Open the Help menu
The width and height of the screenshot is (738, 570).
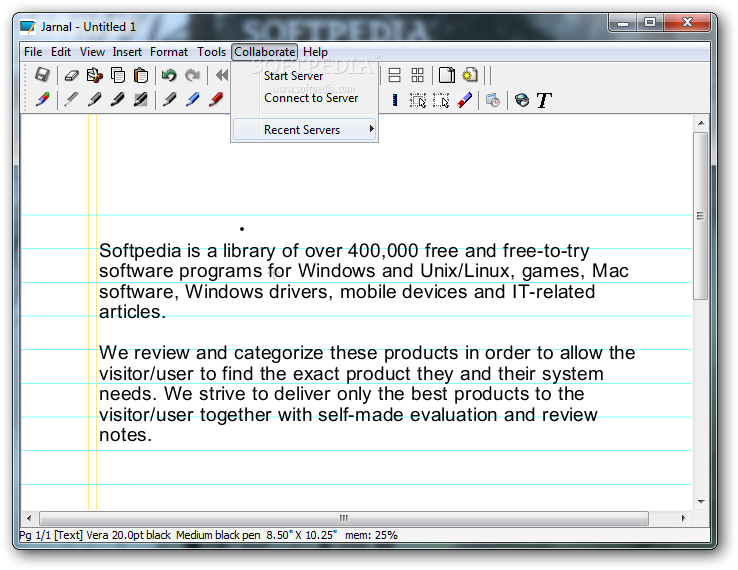(x=315, y=52)
